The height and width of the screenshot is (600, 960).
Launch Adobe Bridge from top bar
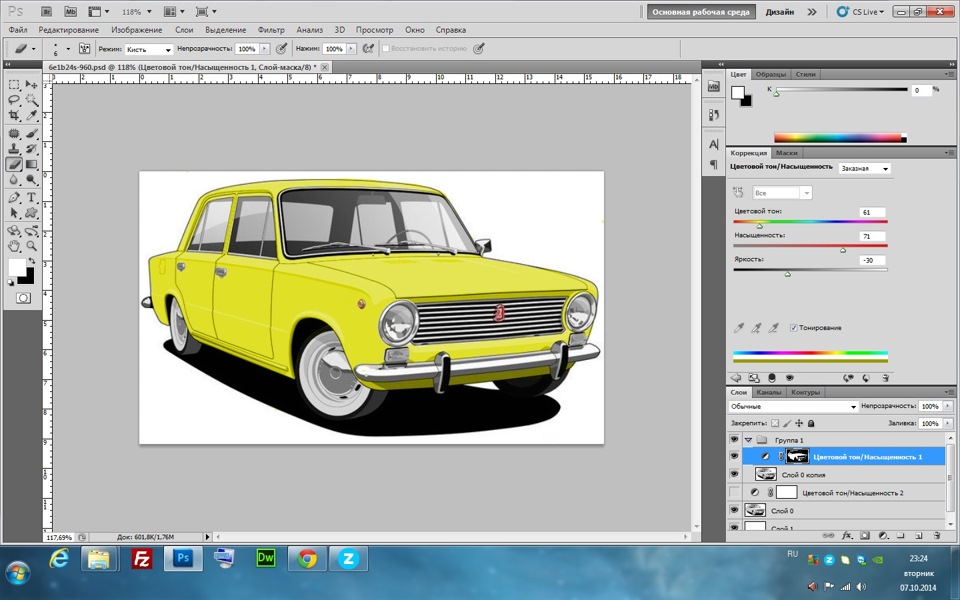47,12
